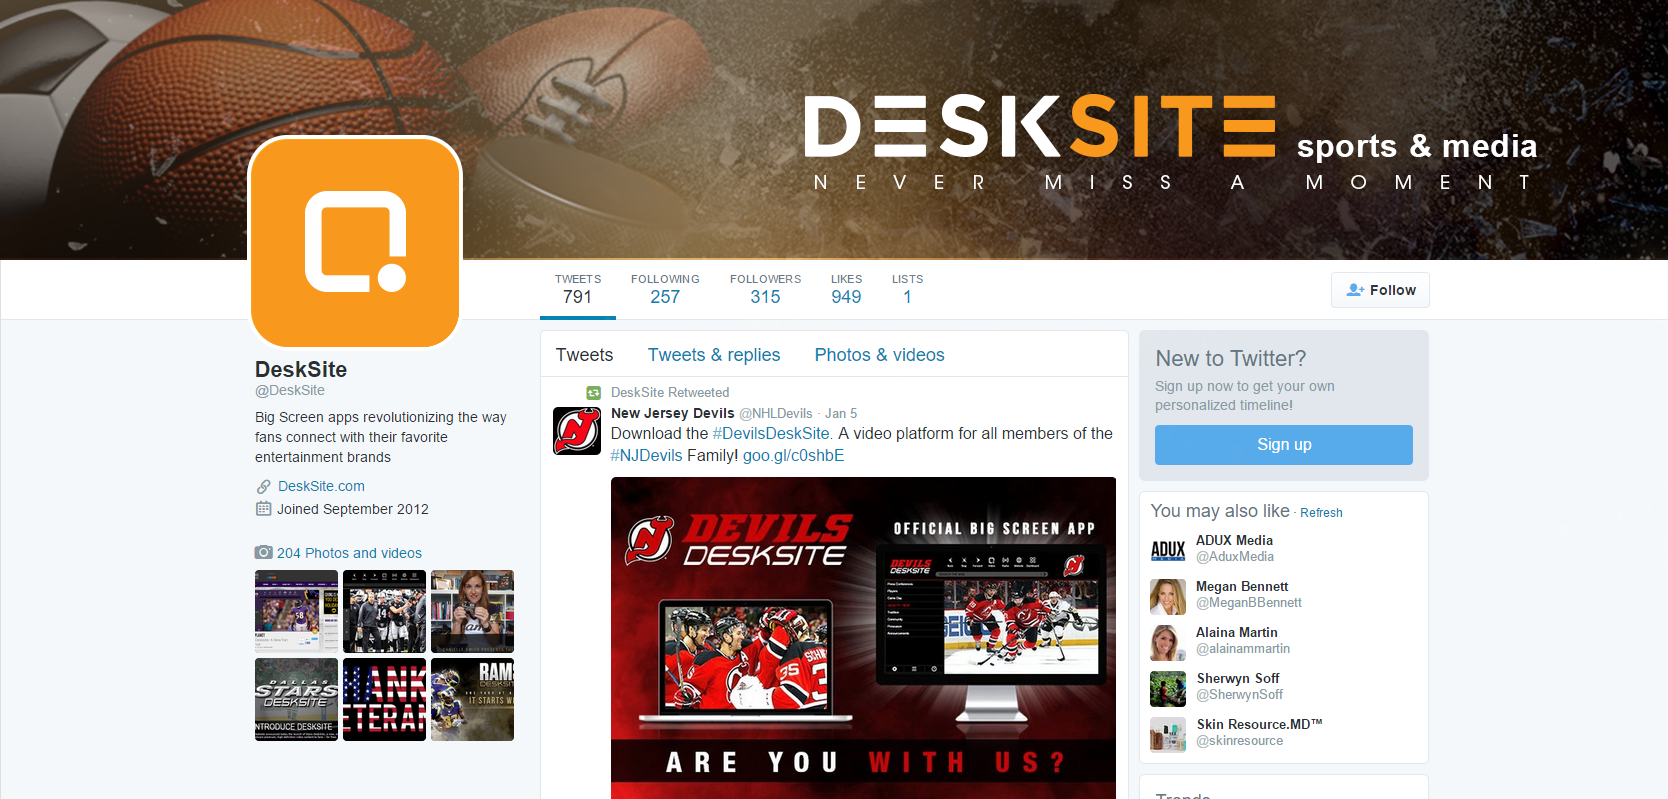The height and width of the screenshot is (799, 1668).
Task: Click the New Jersey Devils logo avatar
Action: click(x=577, y=431)
